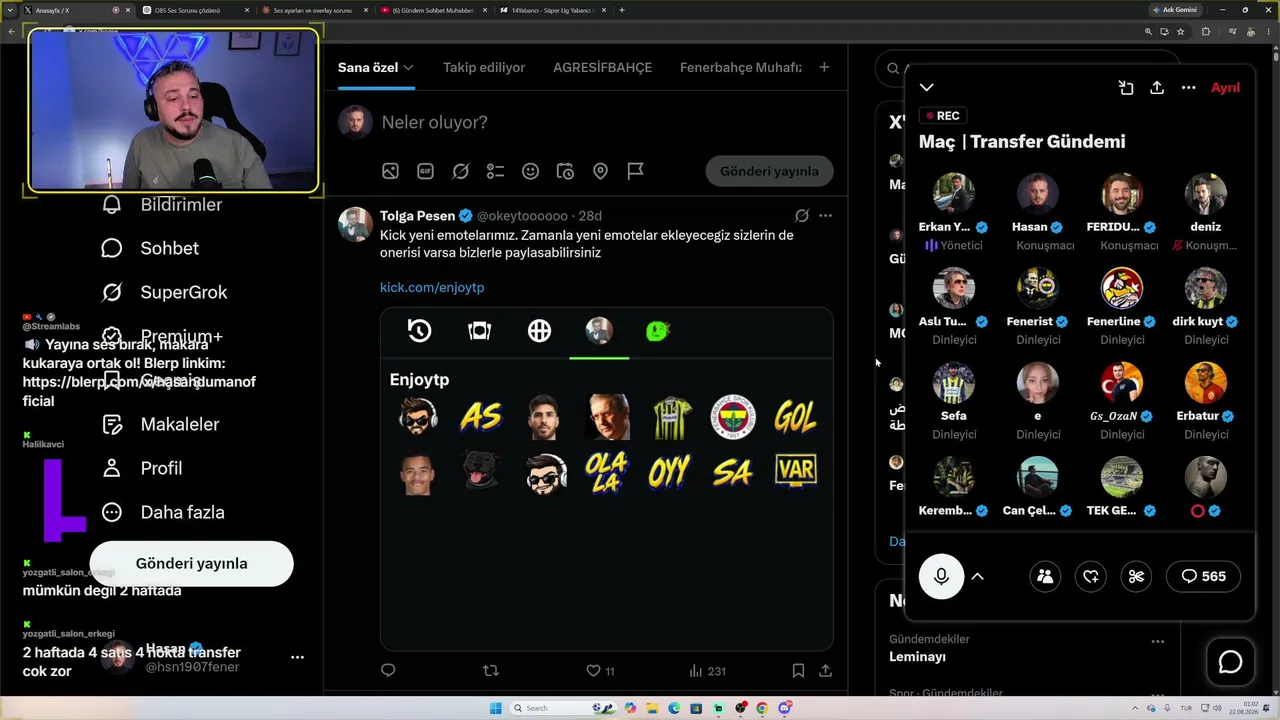This screenshot has width=1280, height=720.
Task: Click the sidebar Gönderi yayınla button
Action: 191,564
